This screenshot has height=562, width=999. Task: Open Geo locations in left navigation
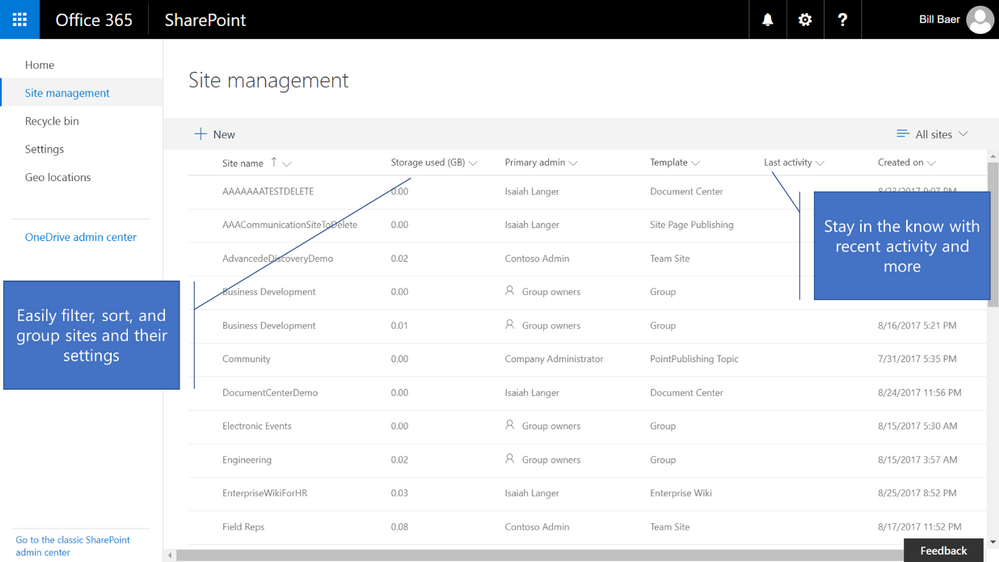click(57, 177)
